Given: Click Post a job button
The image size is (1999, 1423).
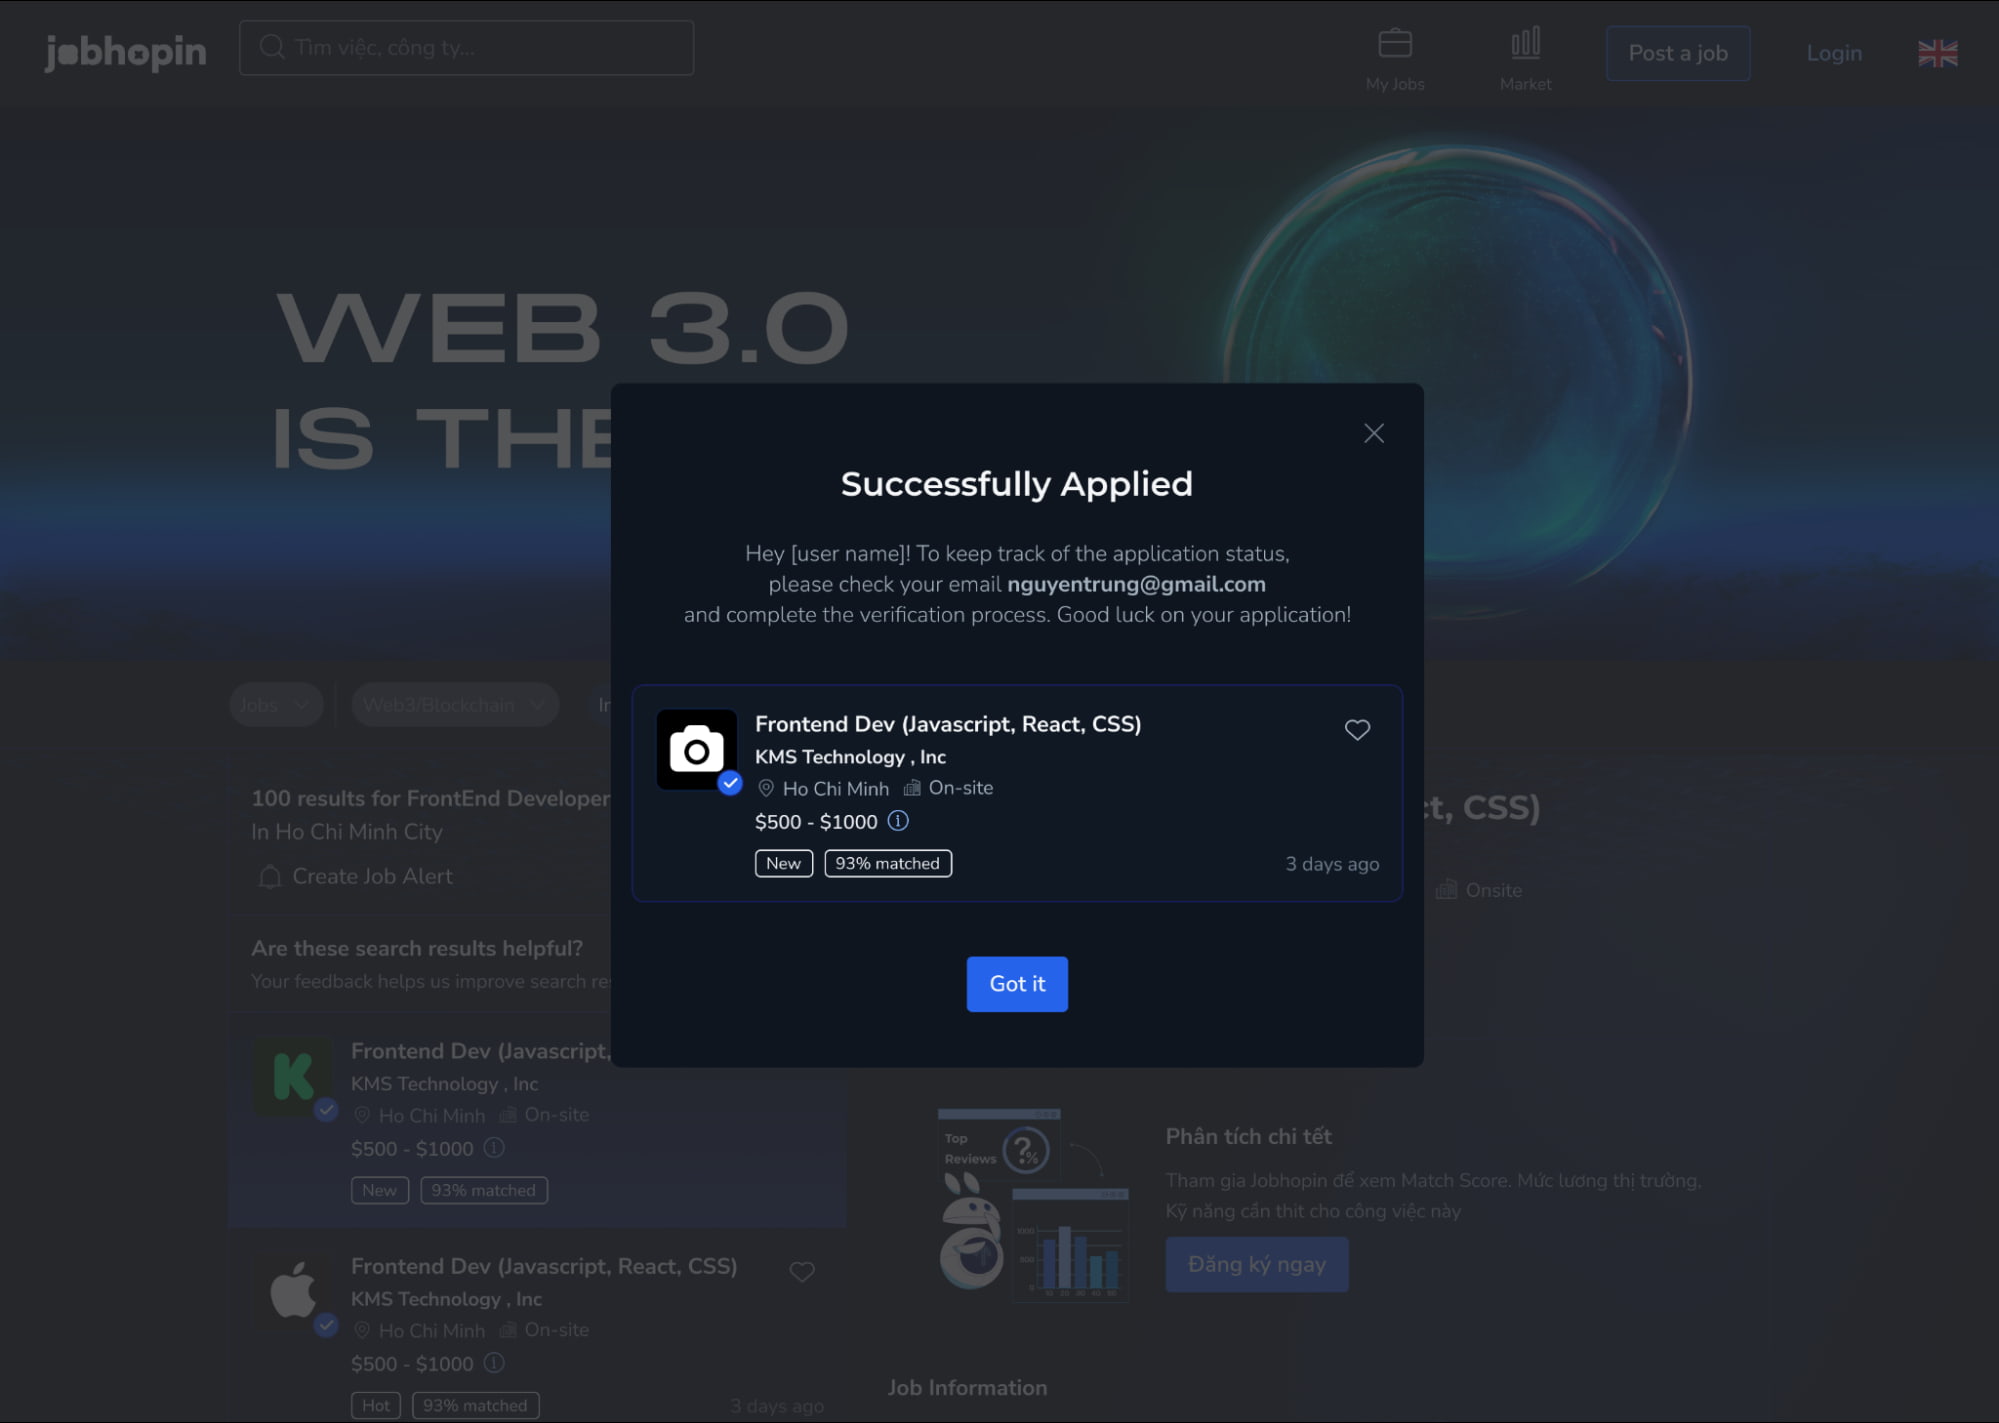Looking at the screenshot, I should (1677, 51).
